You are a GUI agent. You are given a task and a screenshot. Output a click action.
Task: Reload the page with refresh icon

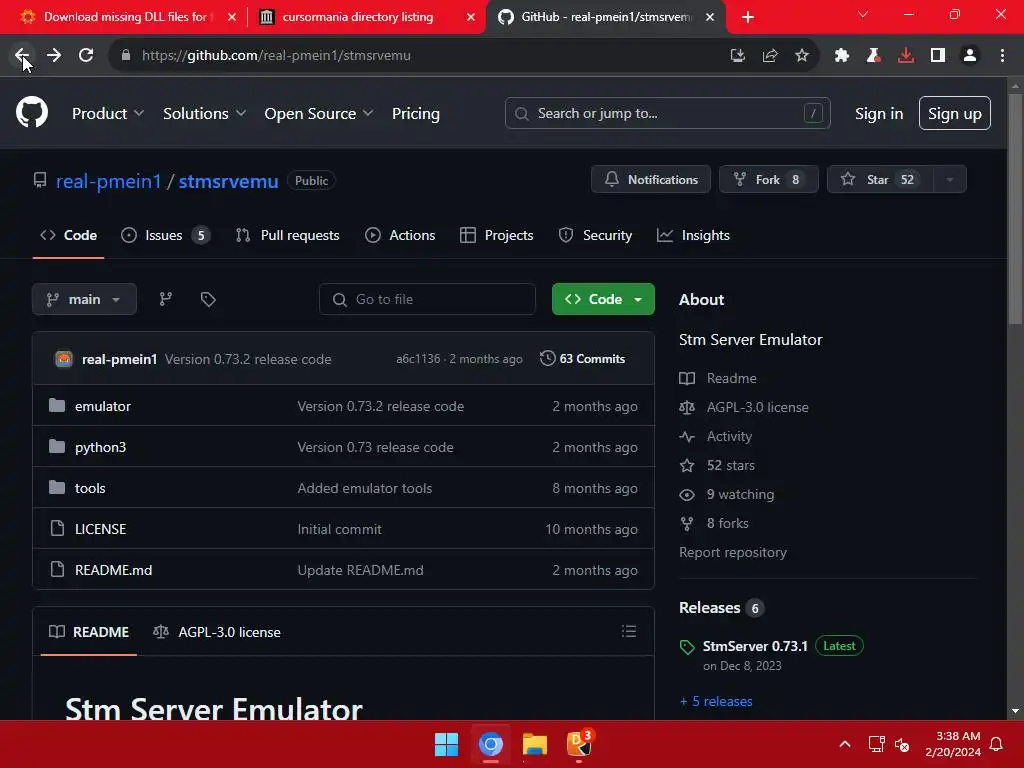[x=86, y=56]
